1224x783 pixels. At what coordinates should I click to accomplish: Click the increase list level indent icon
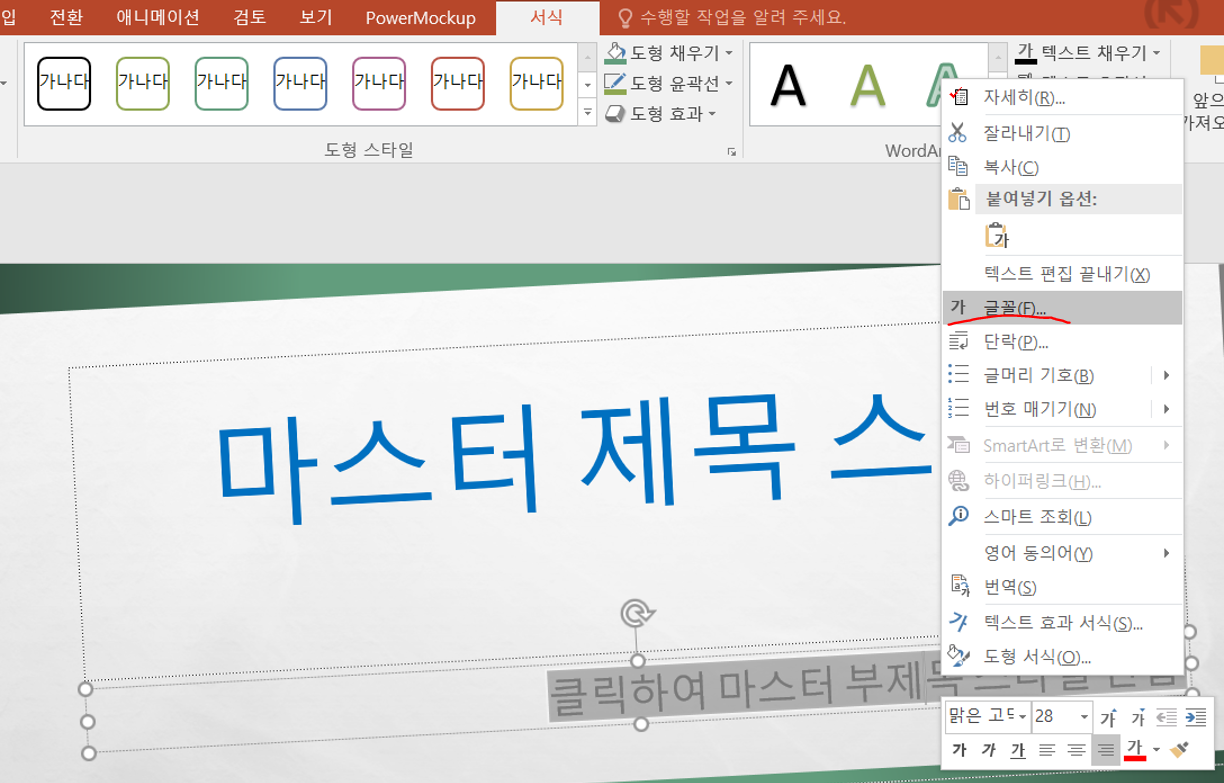click(1195, 717)
